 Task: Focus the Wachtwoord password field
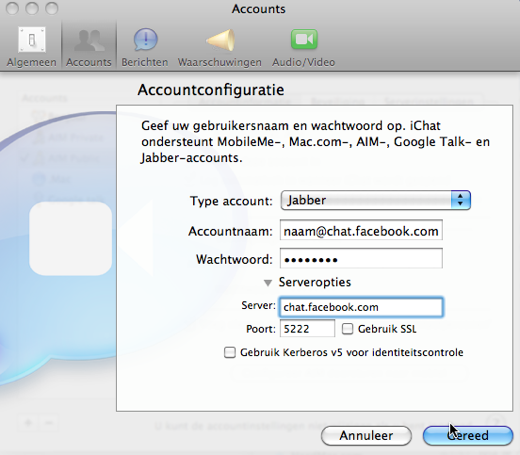tap(361, 258)
